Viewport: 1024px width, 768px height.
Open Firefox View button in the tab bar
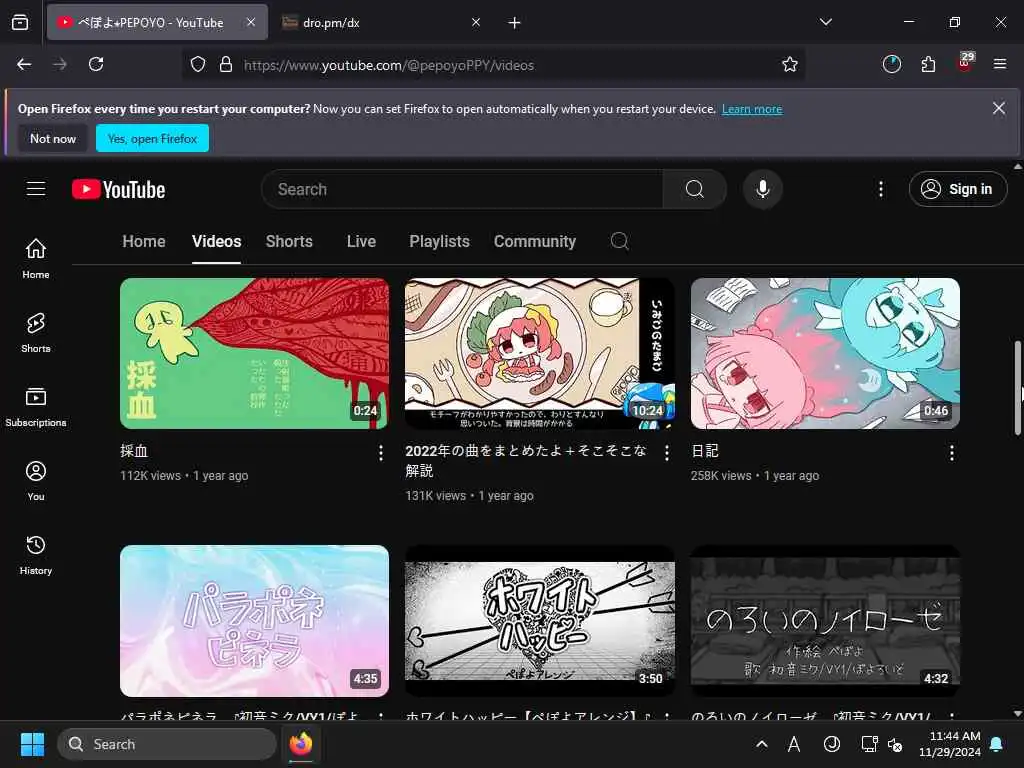pyautogui.click(x=20, y=23)
